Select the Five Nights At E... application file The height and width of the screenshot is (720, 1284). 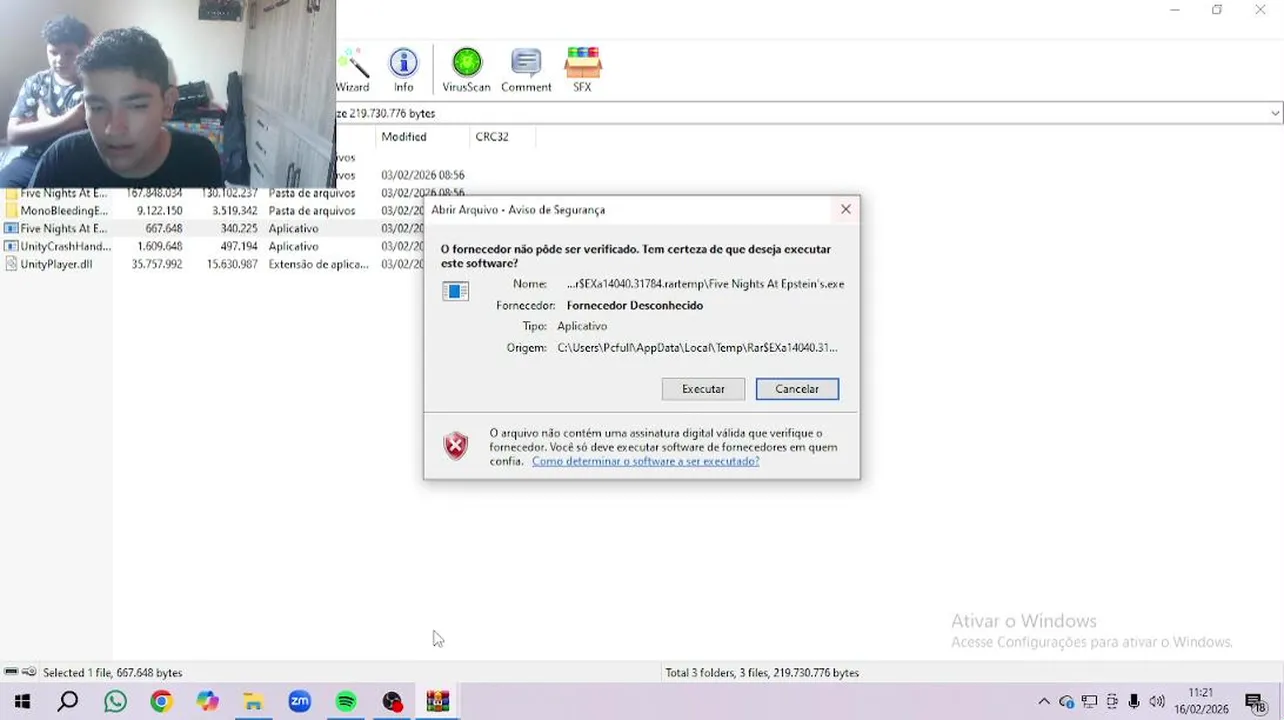tap(212, 229)
